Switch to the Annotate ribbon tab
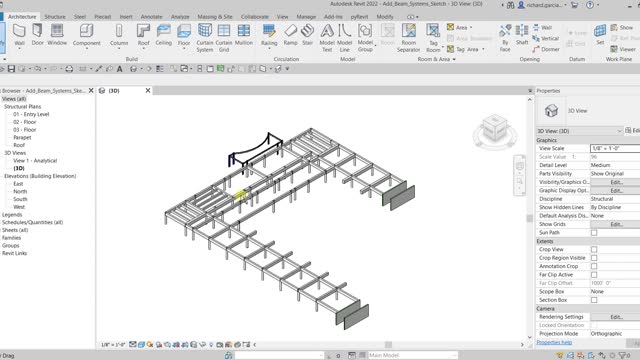This screenshot has width=640, height=360. [151, 17]
